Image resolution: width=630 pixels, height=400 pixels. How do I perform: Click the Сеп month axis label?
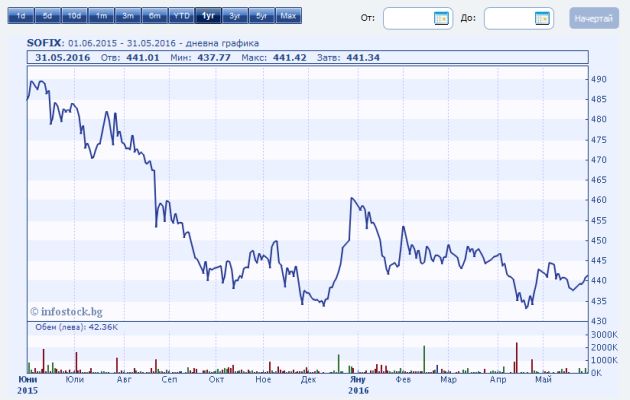click(169, 380)
